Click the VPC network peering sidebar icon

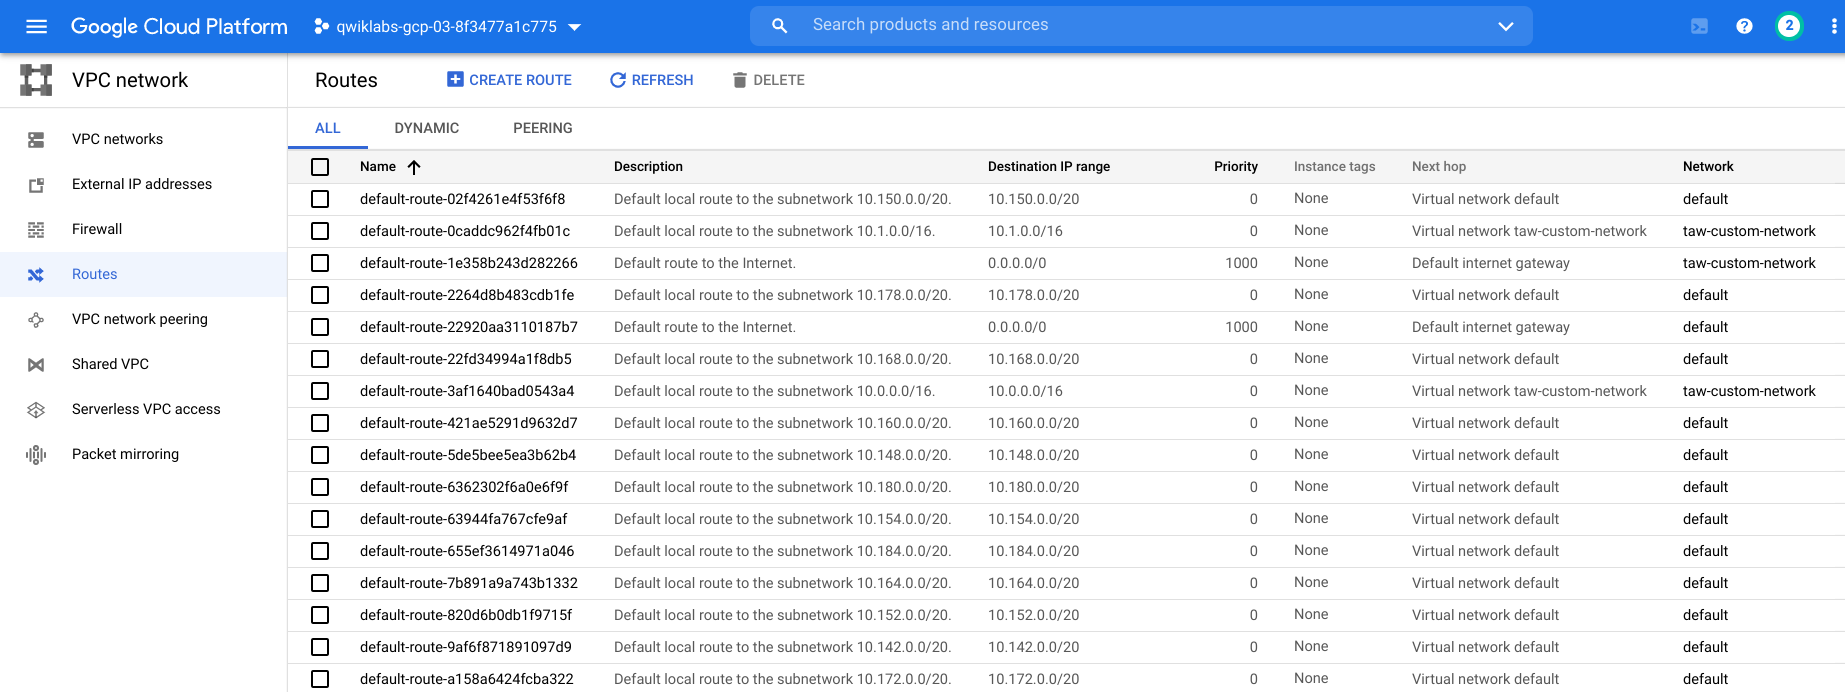click(x=36, y=320)
